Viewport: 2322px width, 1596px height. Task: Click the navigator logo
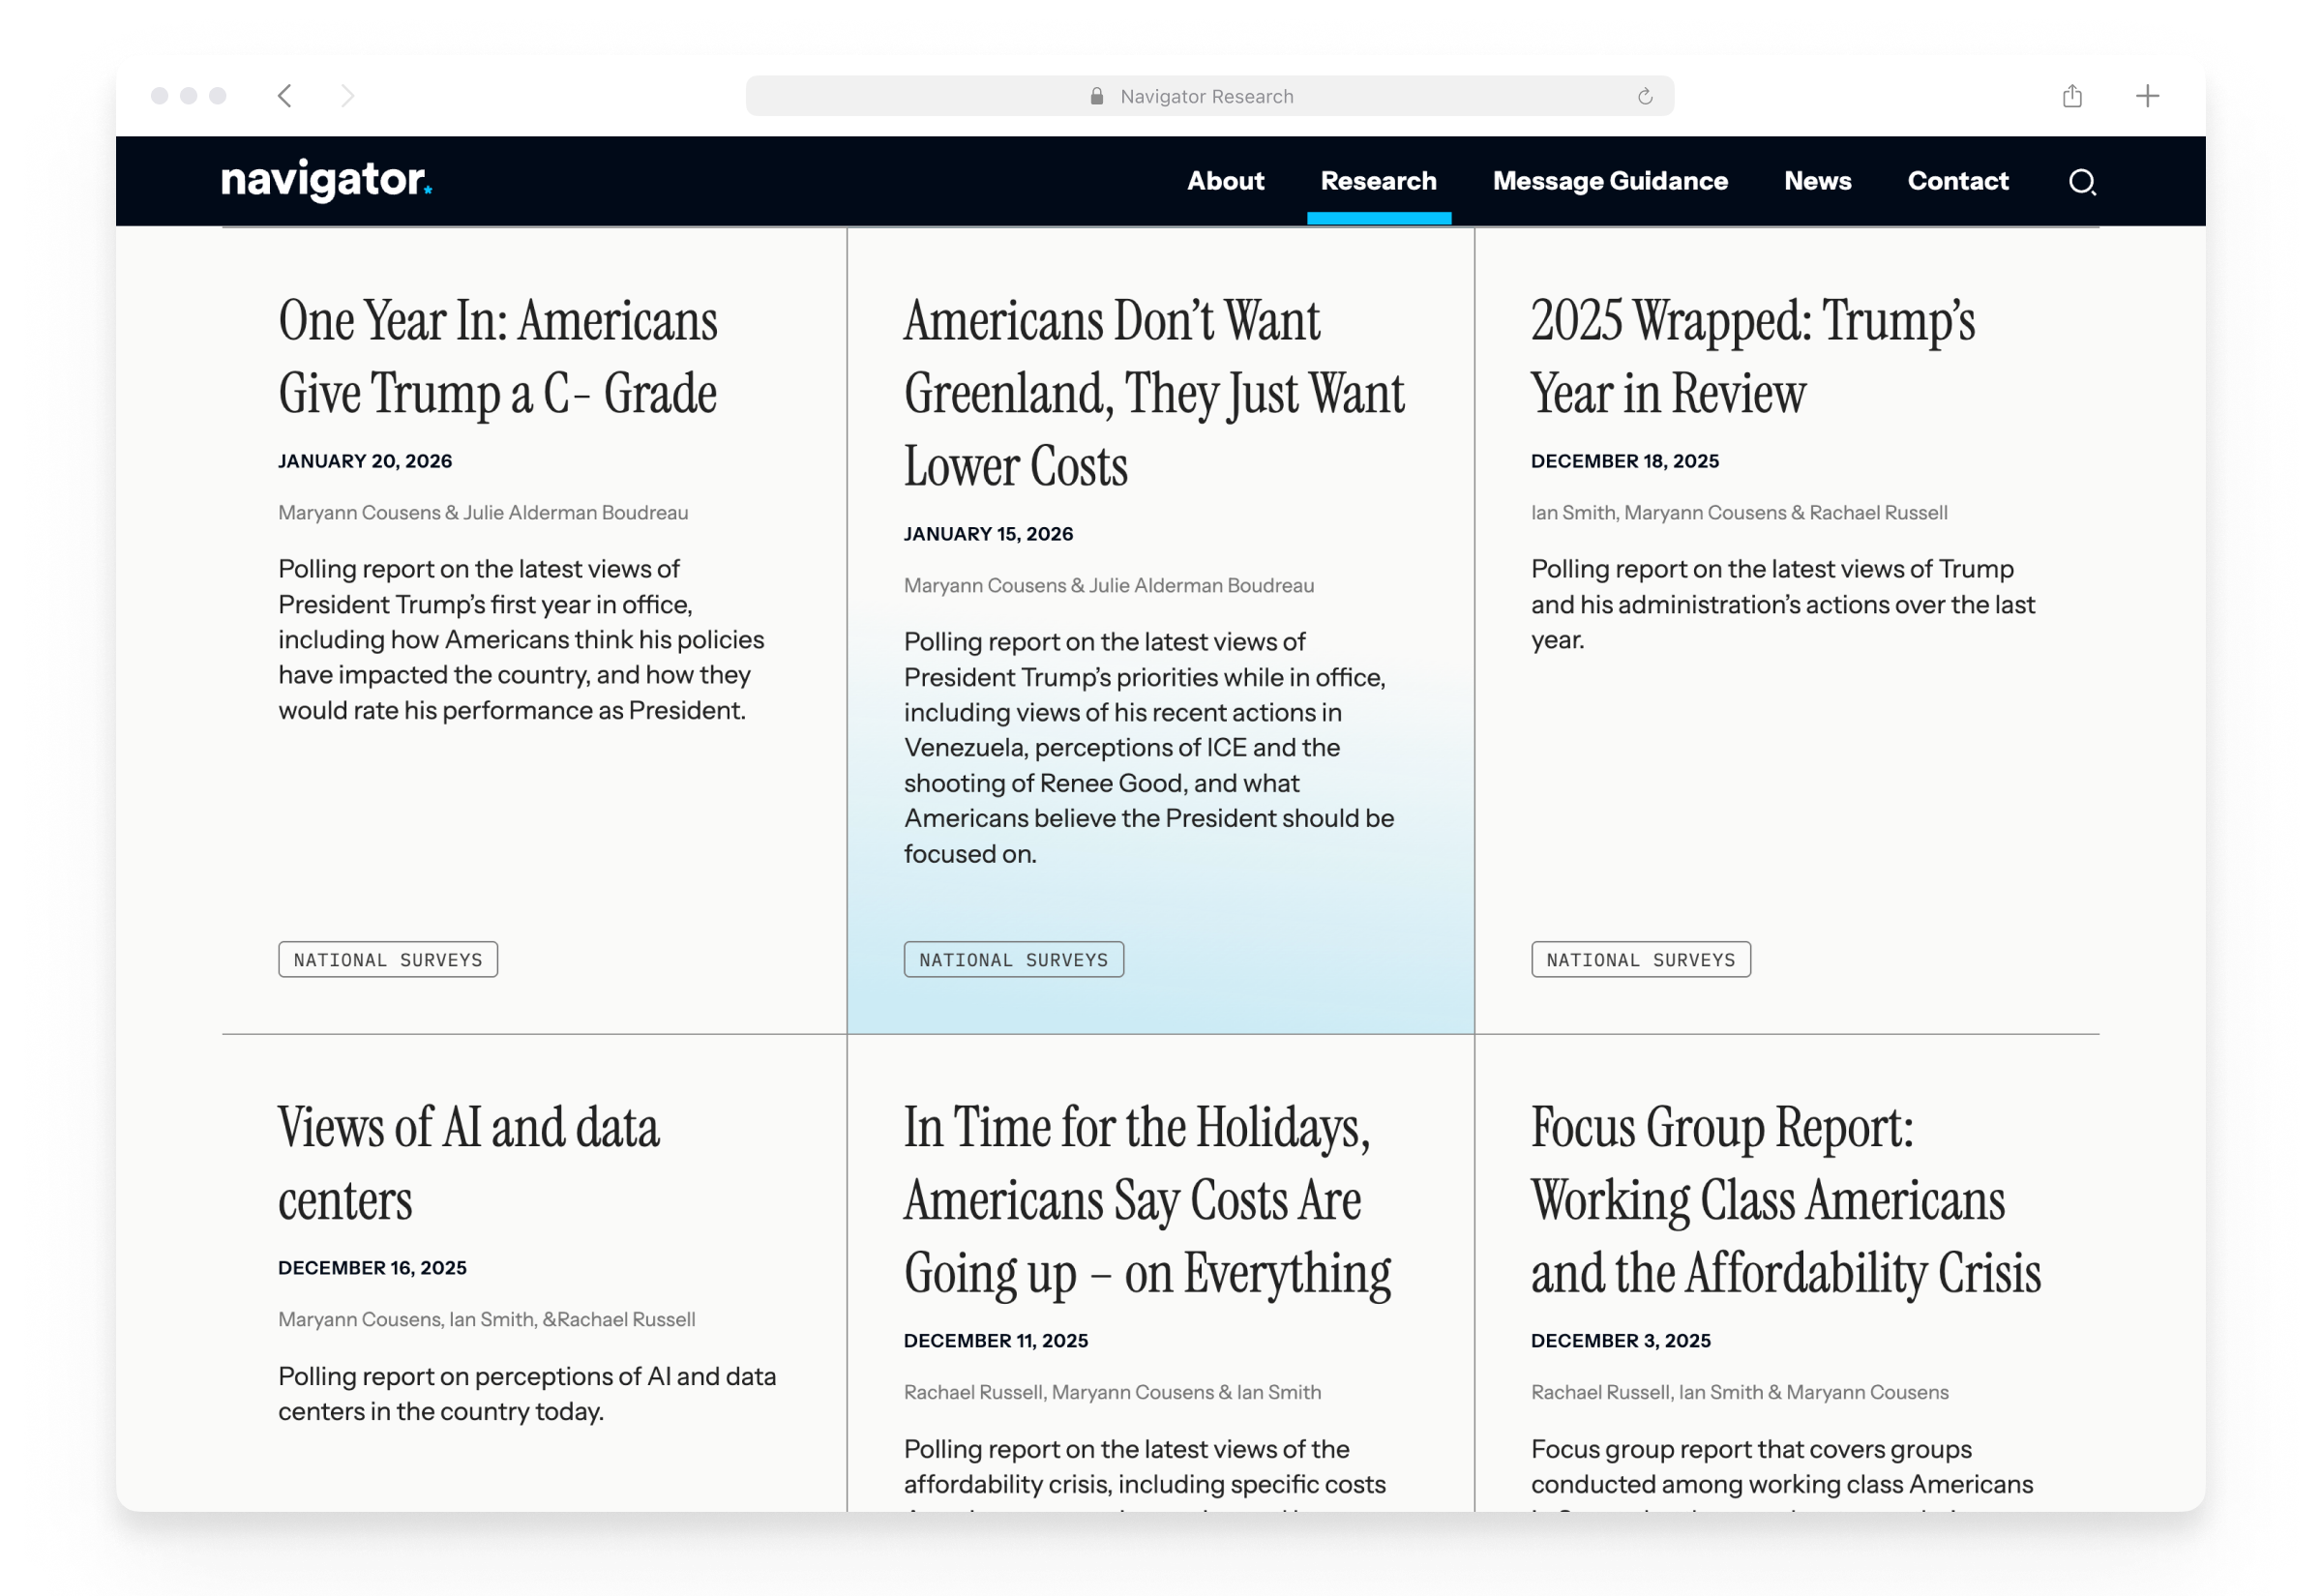[326, 181]
